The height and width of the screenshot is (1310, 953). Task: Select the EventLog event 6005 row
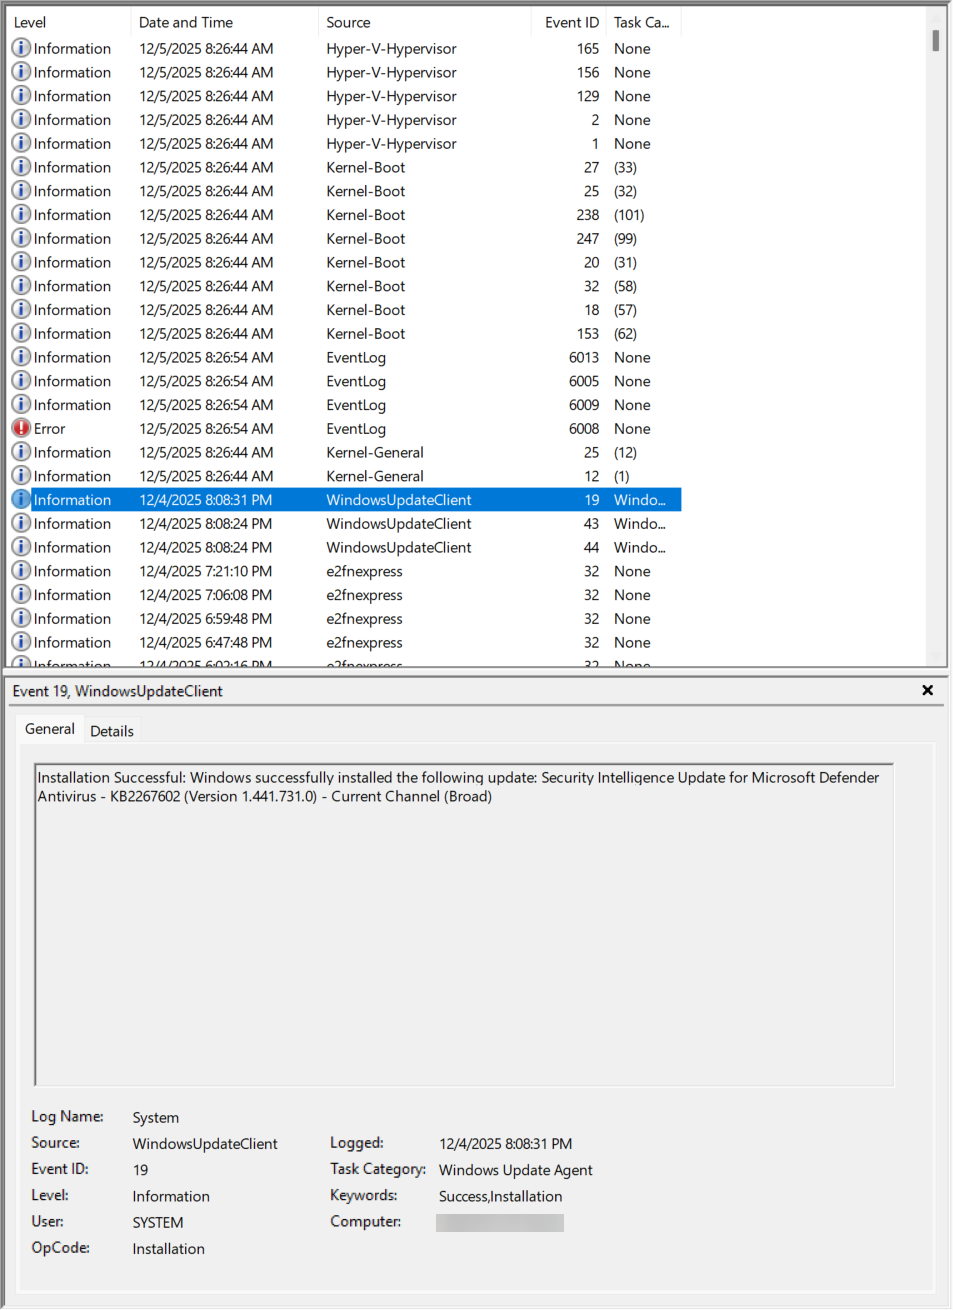click(x=300, y=381)
